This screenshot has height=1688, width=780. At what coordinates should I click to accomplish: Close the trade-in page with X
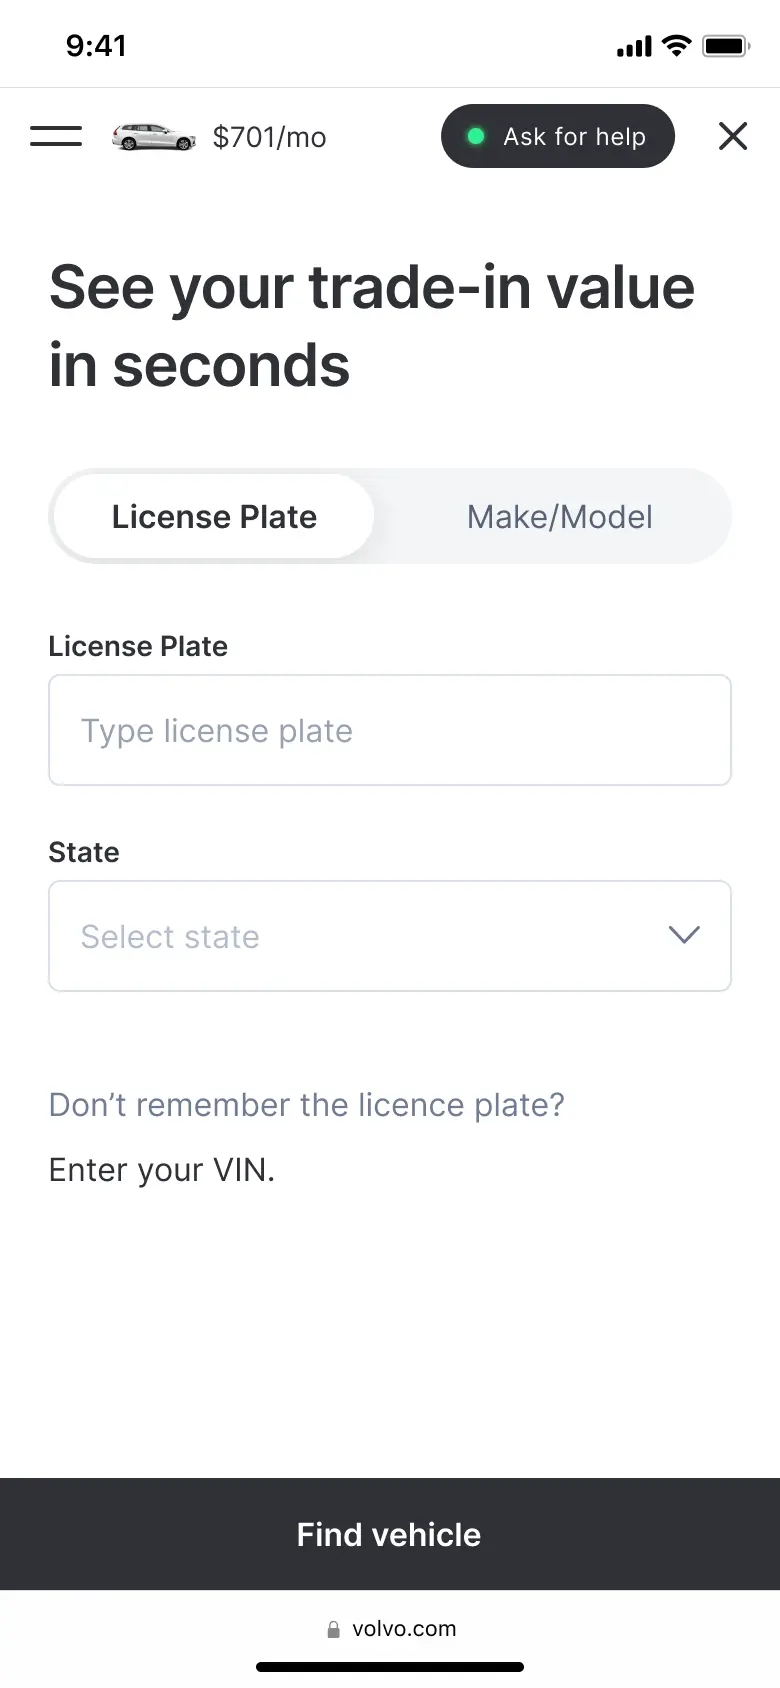pos(733,136)
